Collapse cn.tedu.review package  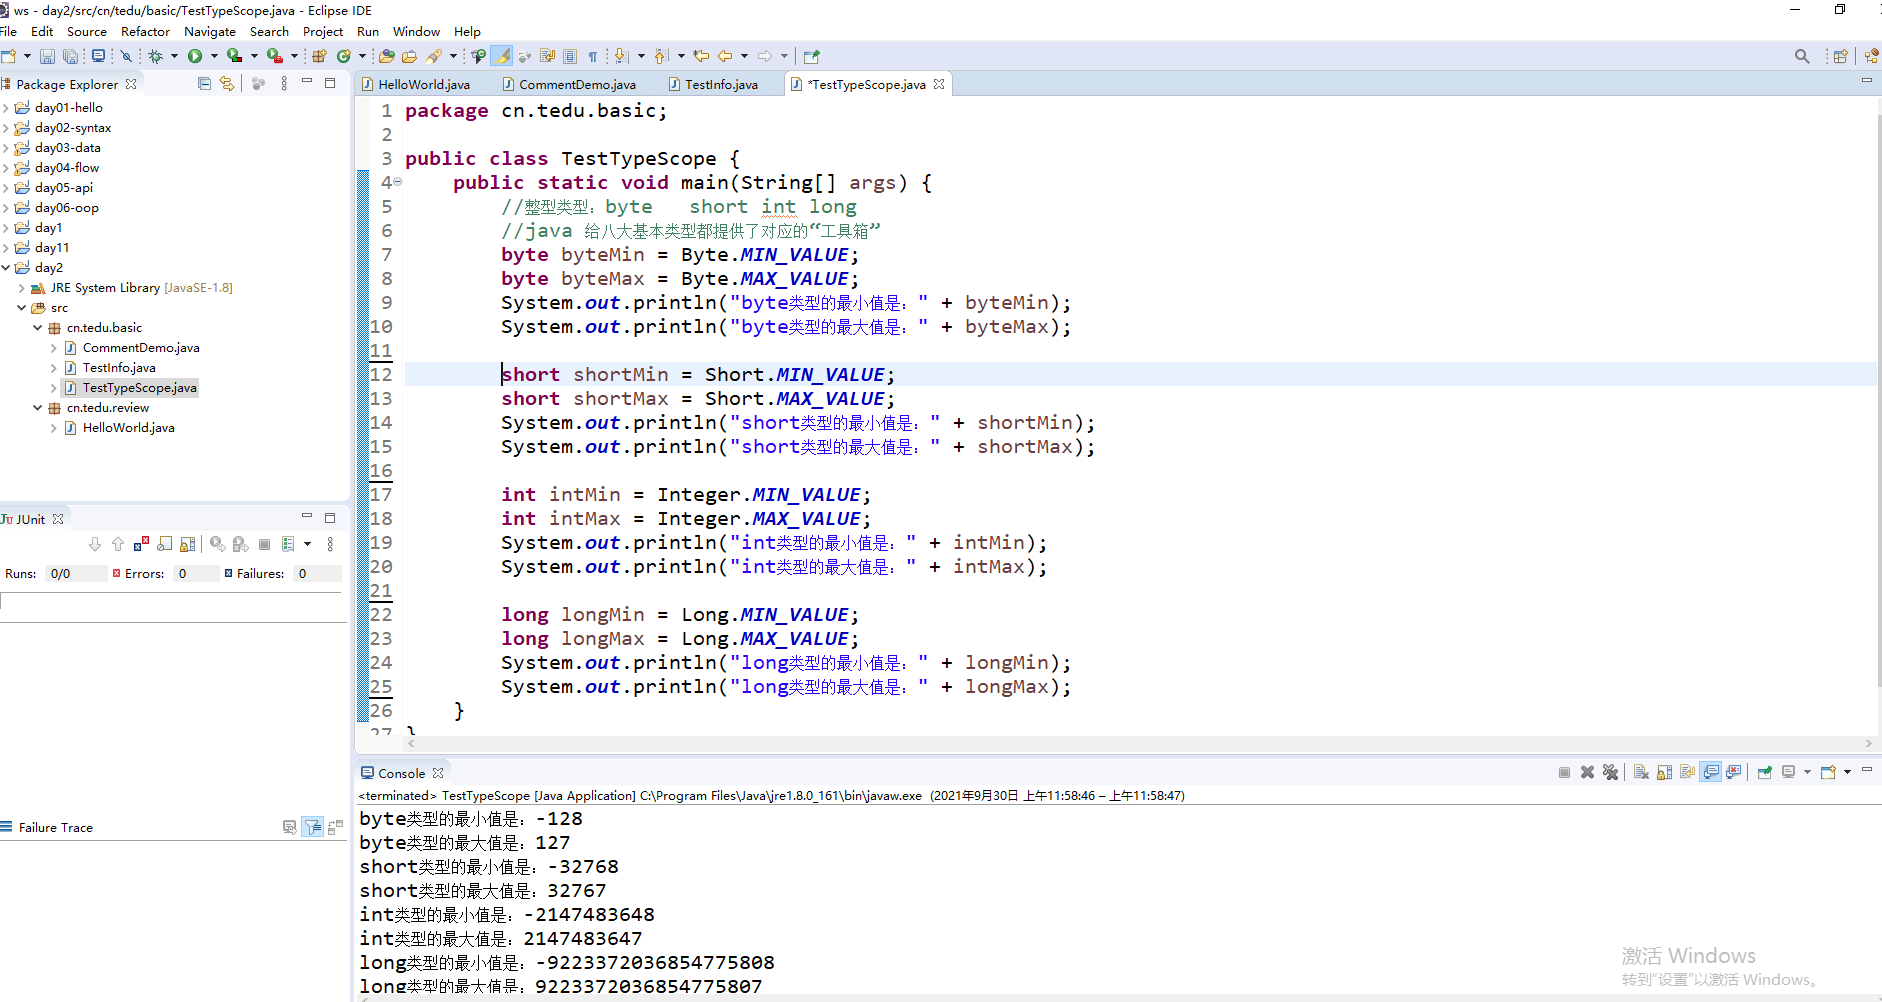38,408
